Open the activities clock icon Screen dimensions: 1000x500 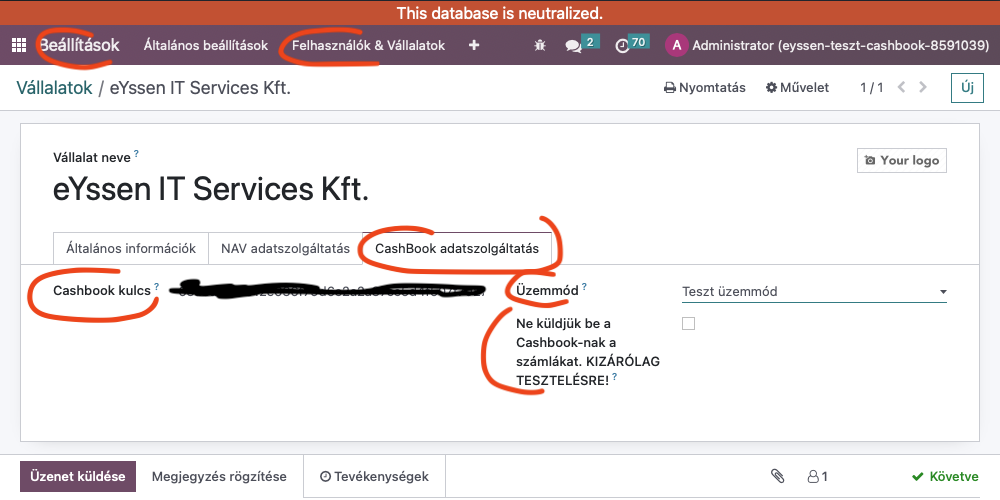pos(622,46)
